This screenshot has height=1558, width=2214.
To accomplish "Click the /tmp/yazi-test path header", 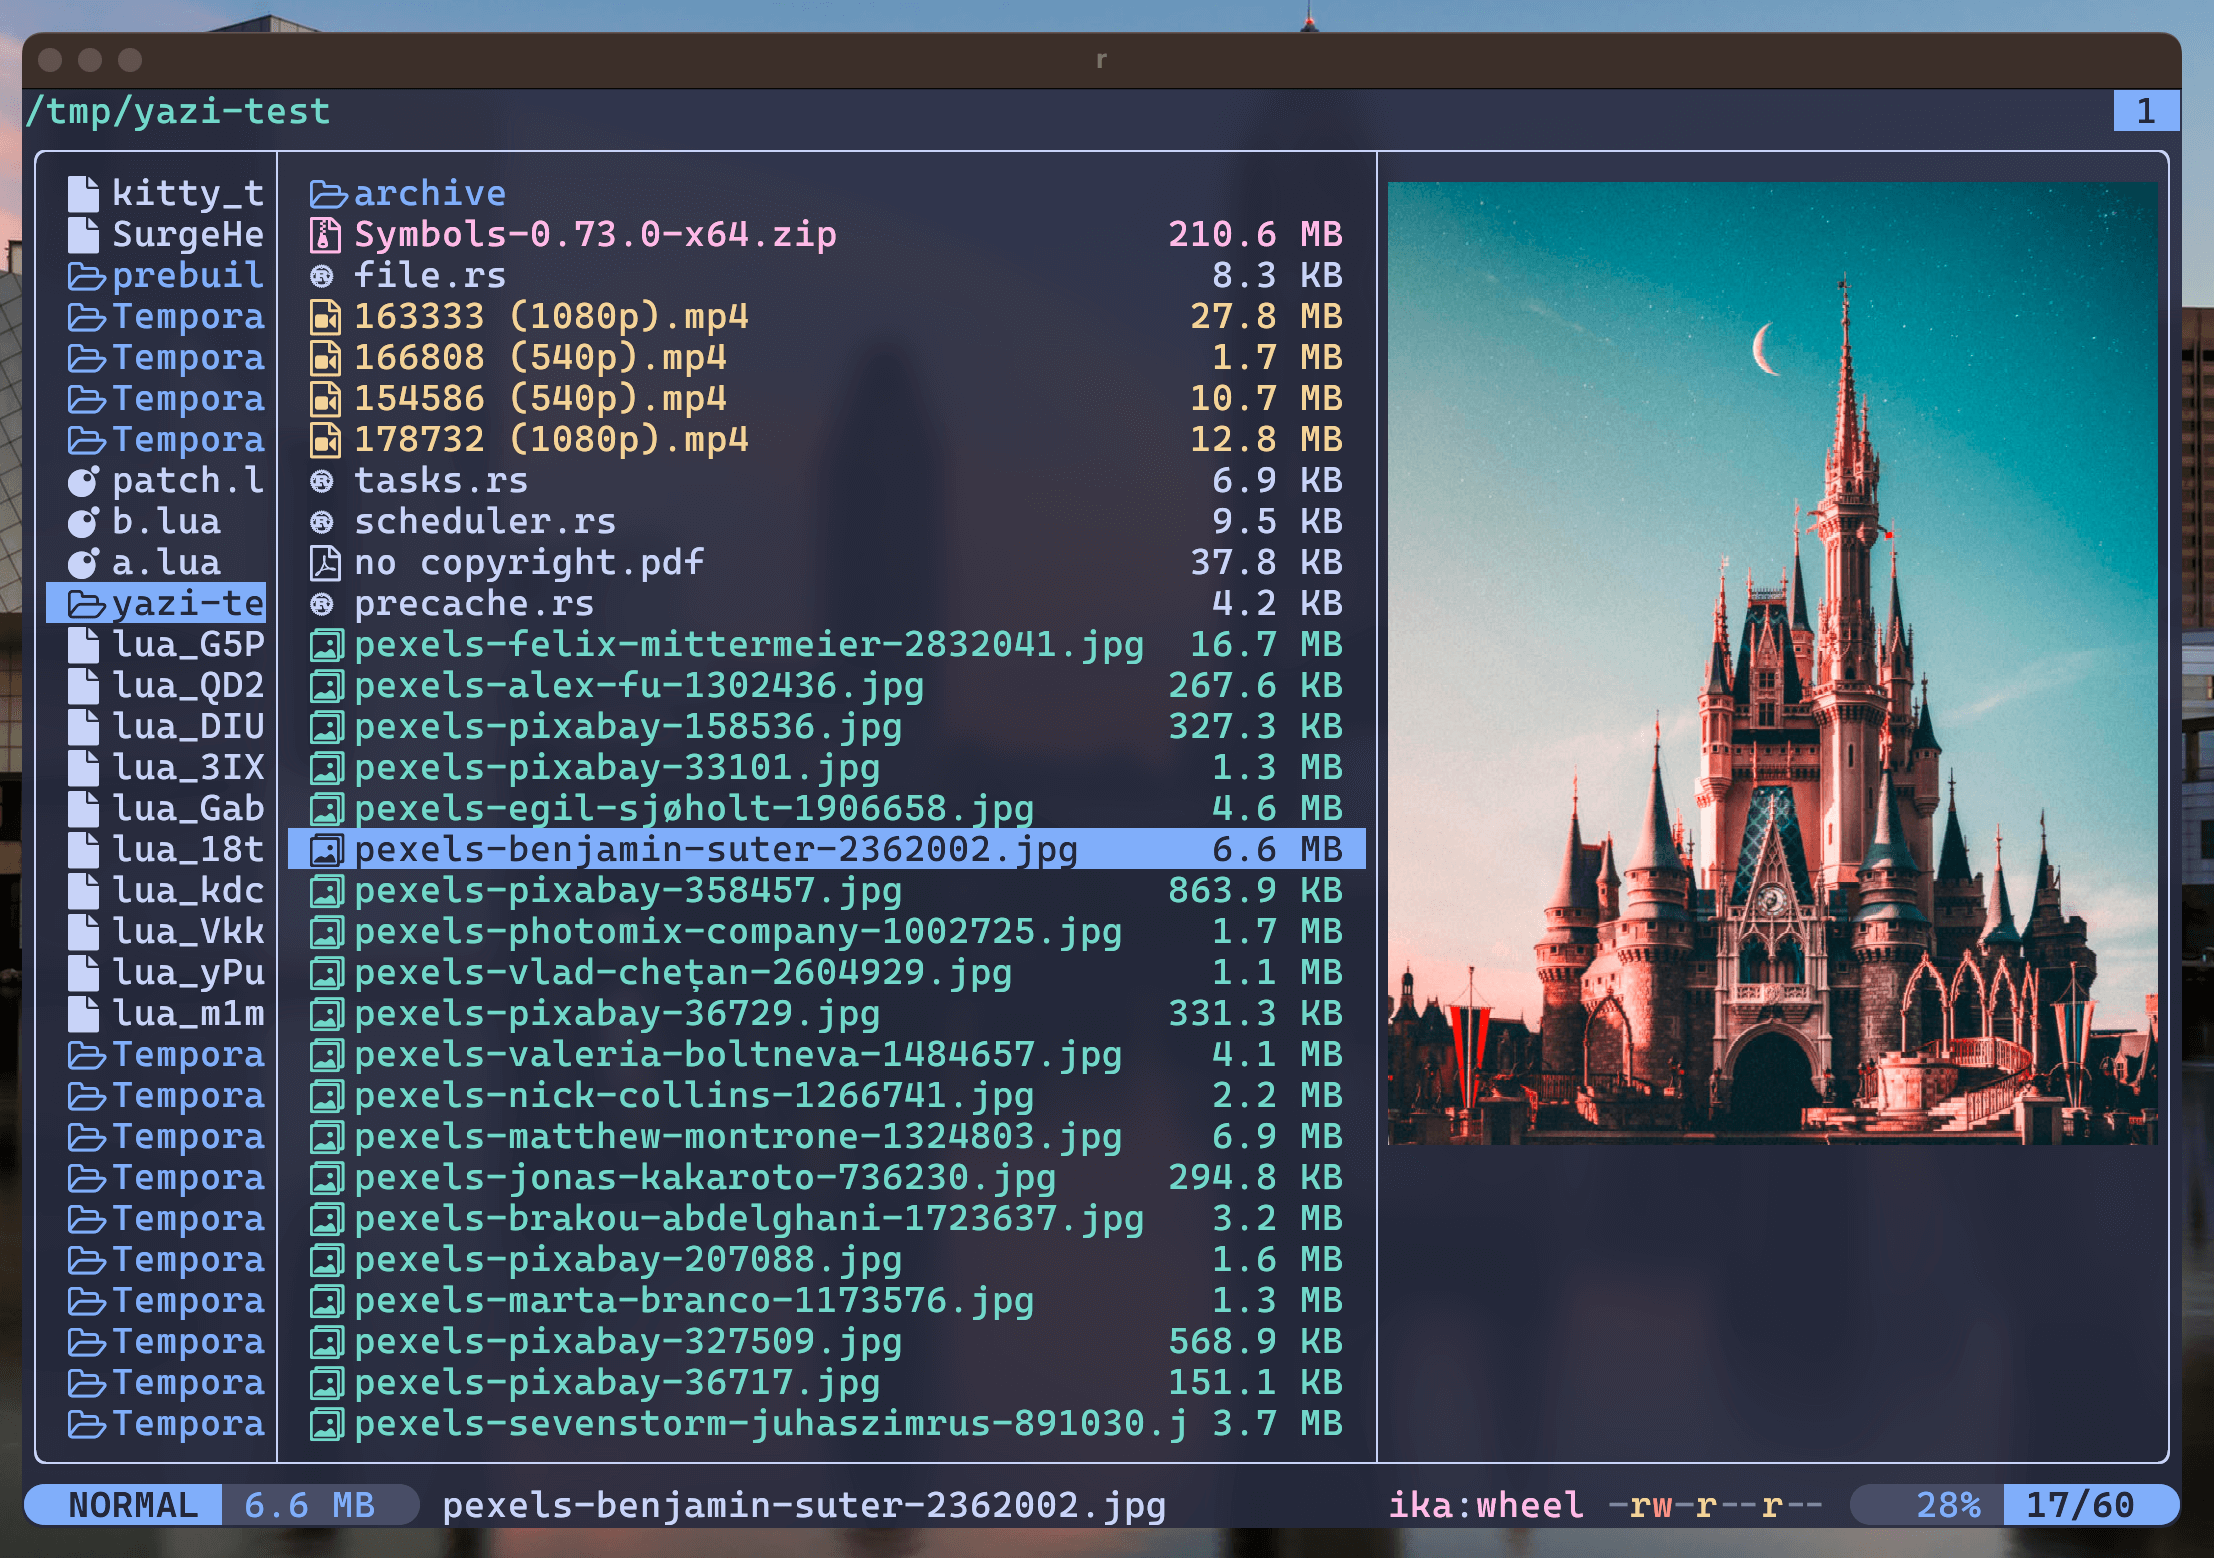I will pos(179,111).
